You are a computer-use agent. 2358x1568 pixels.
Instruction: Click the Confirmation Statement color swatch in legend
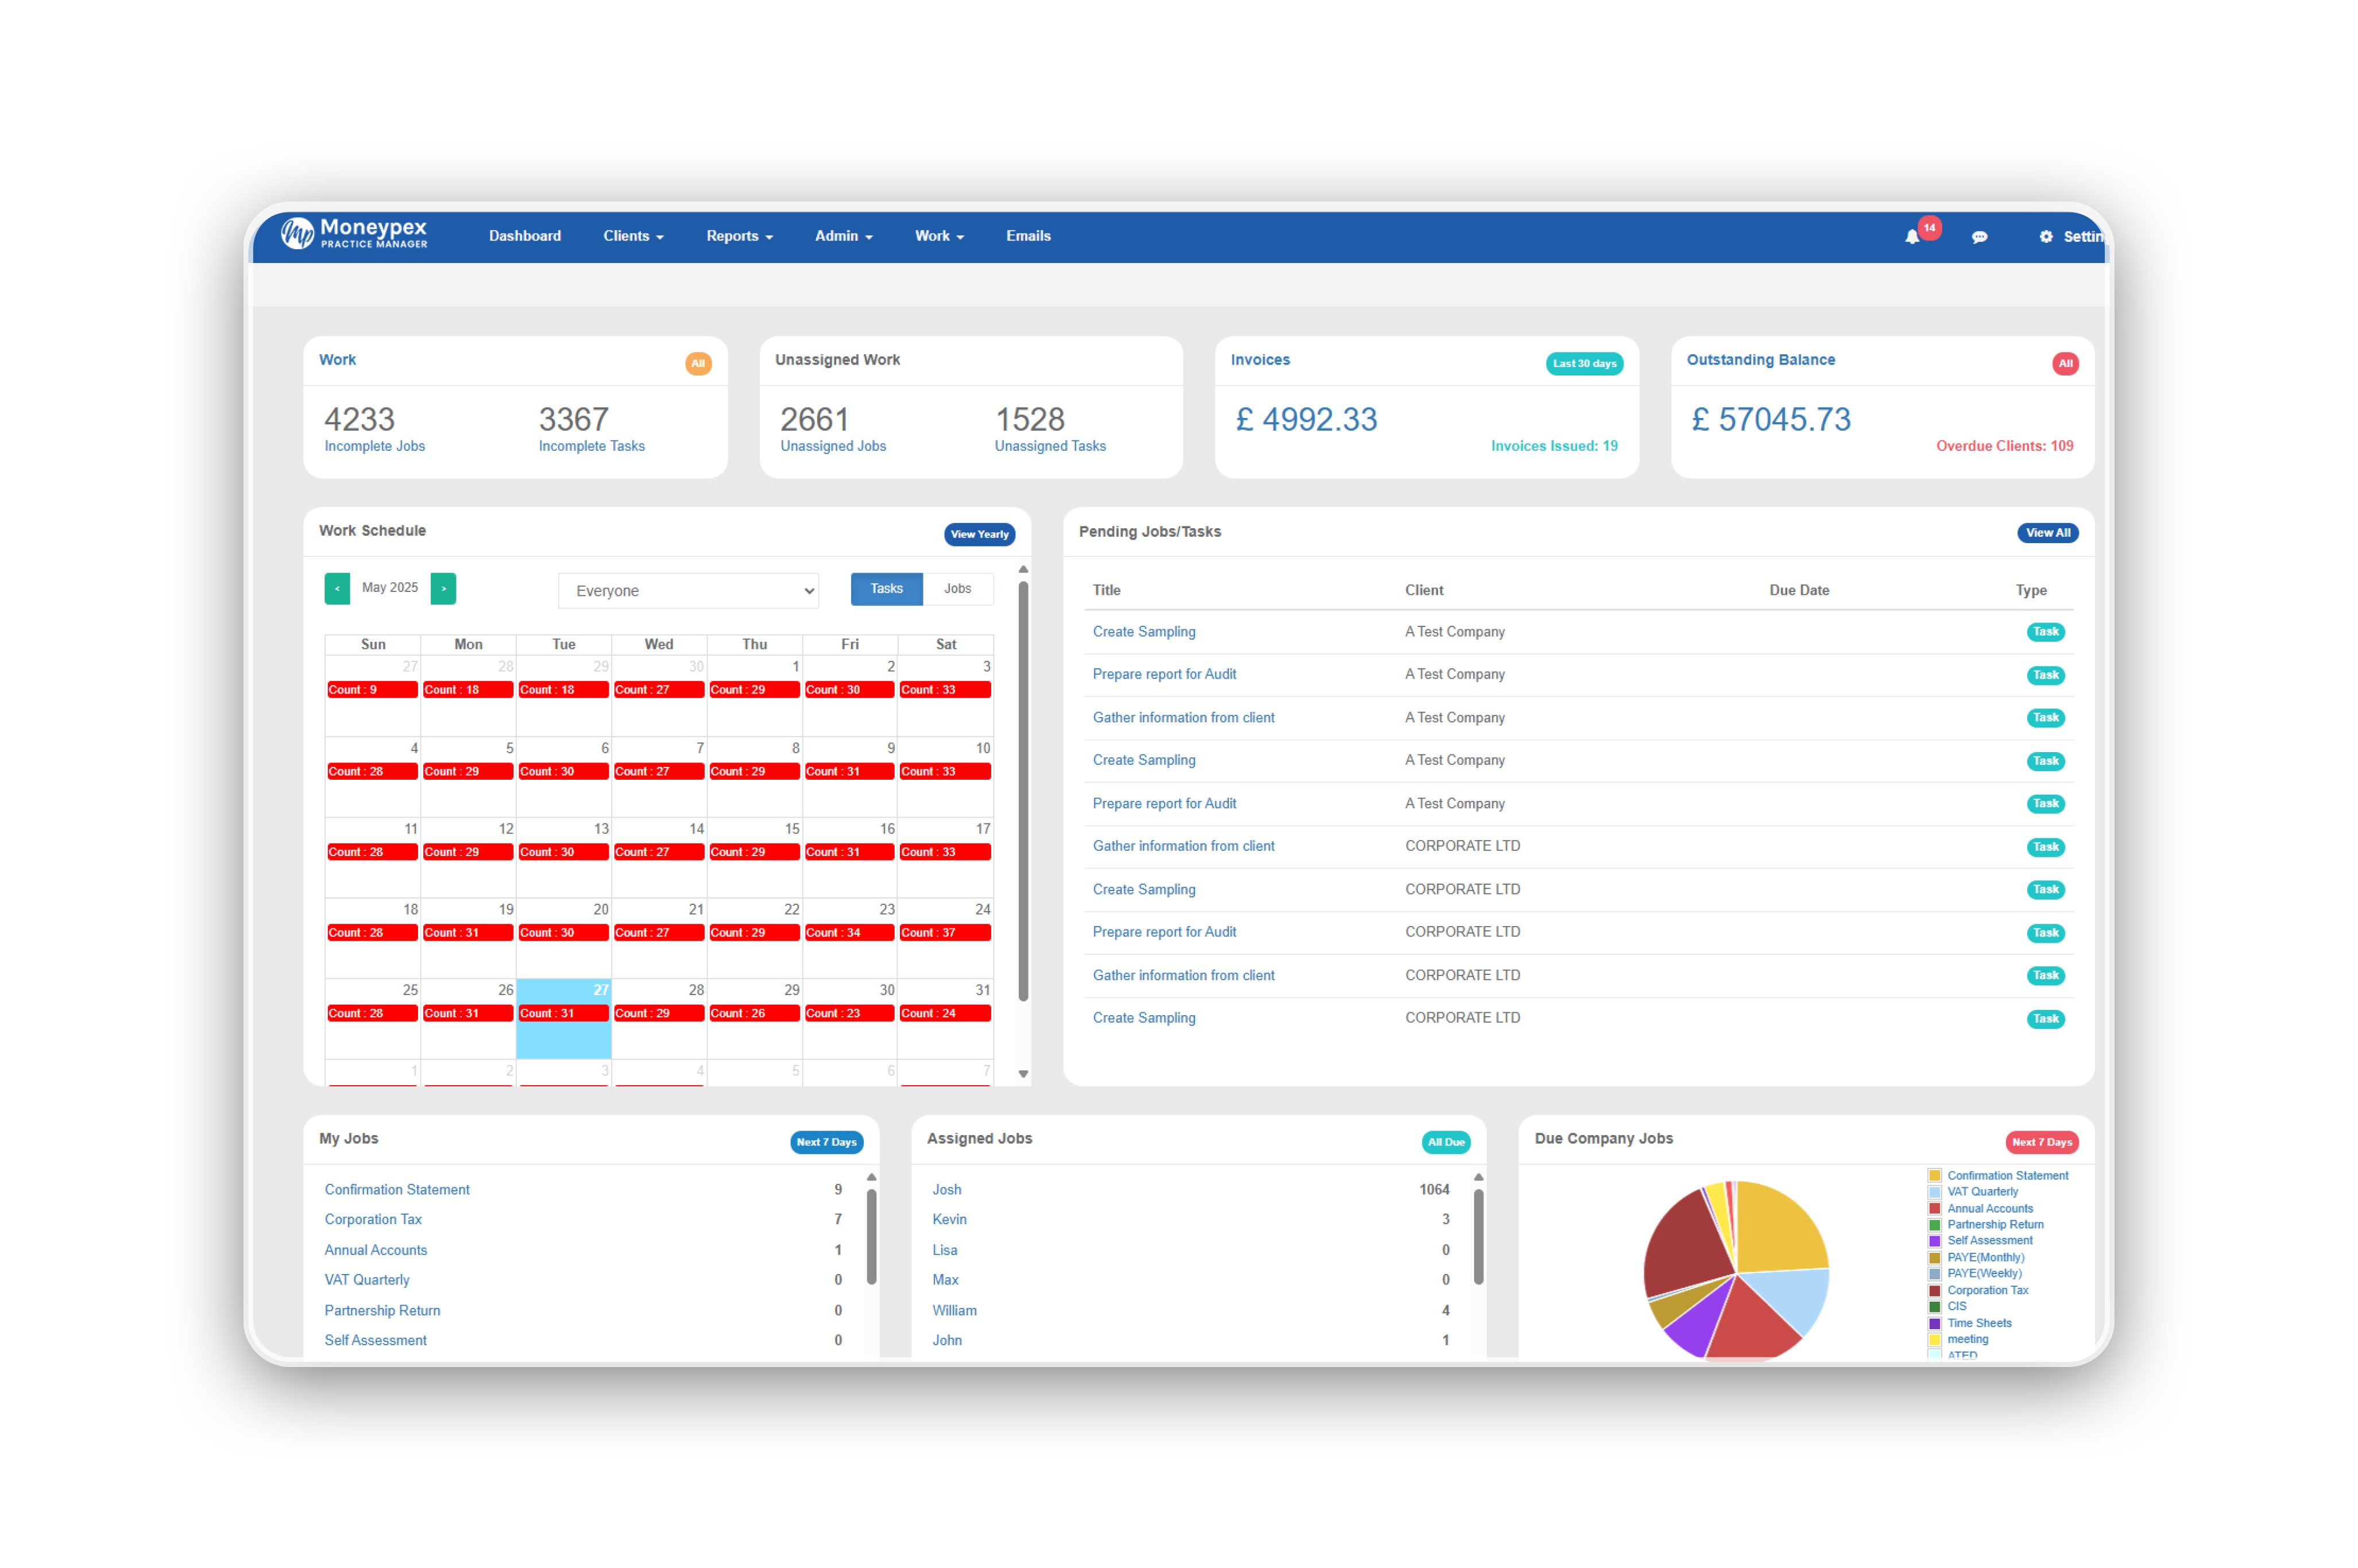pos(1935,1175)
